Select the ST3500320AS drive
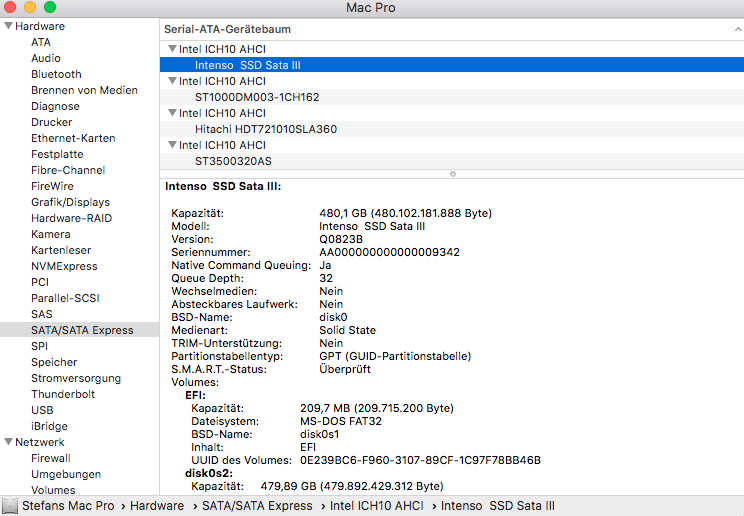Screen dimensions: 744x516 [452, 161]
